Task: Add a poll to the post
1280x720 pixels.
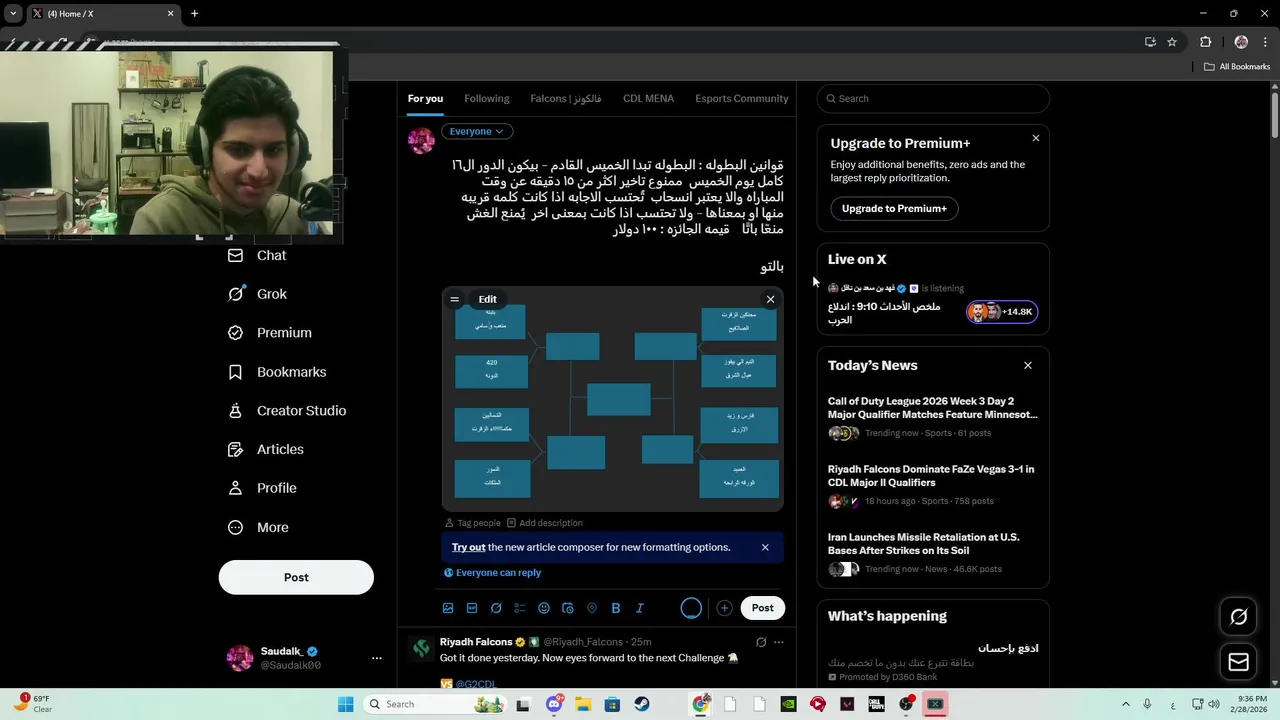Action: (520, 608)
